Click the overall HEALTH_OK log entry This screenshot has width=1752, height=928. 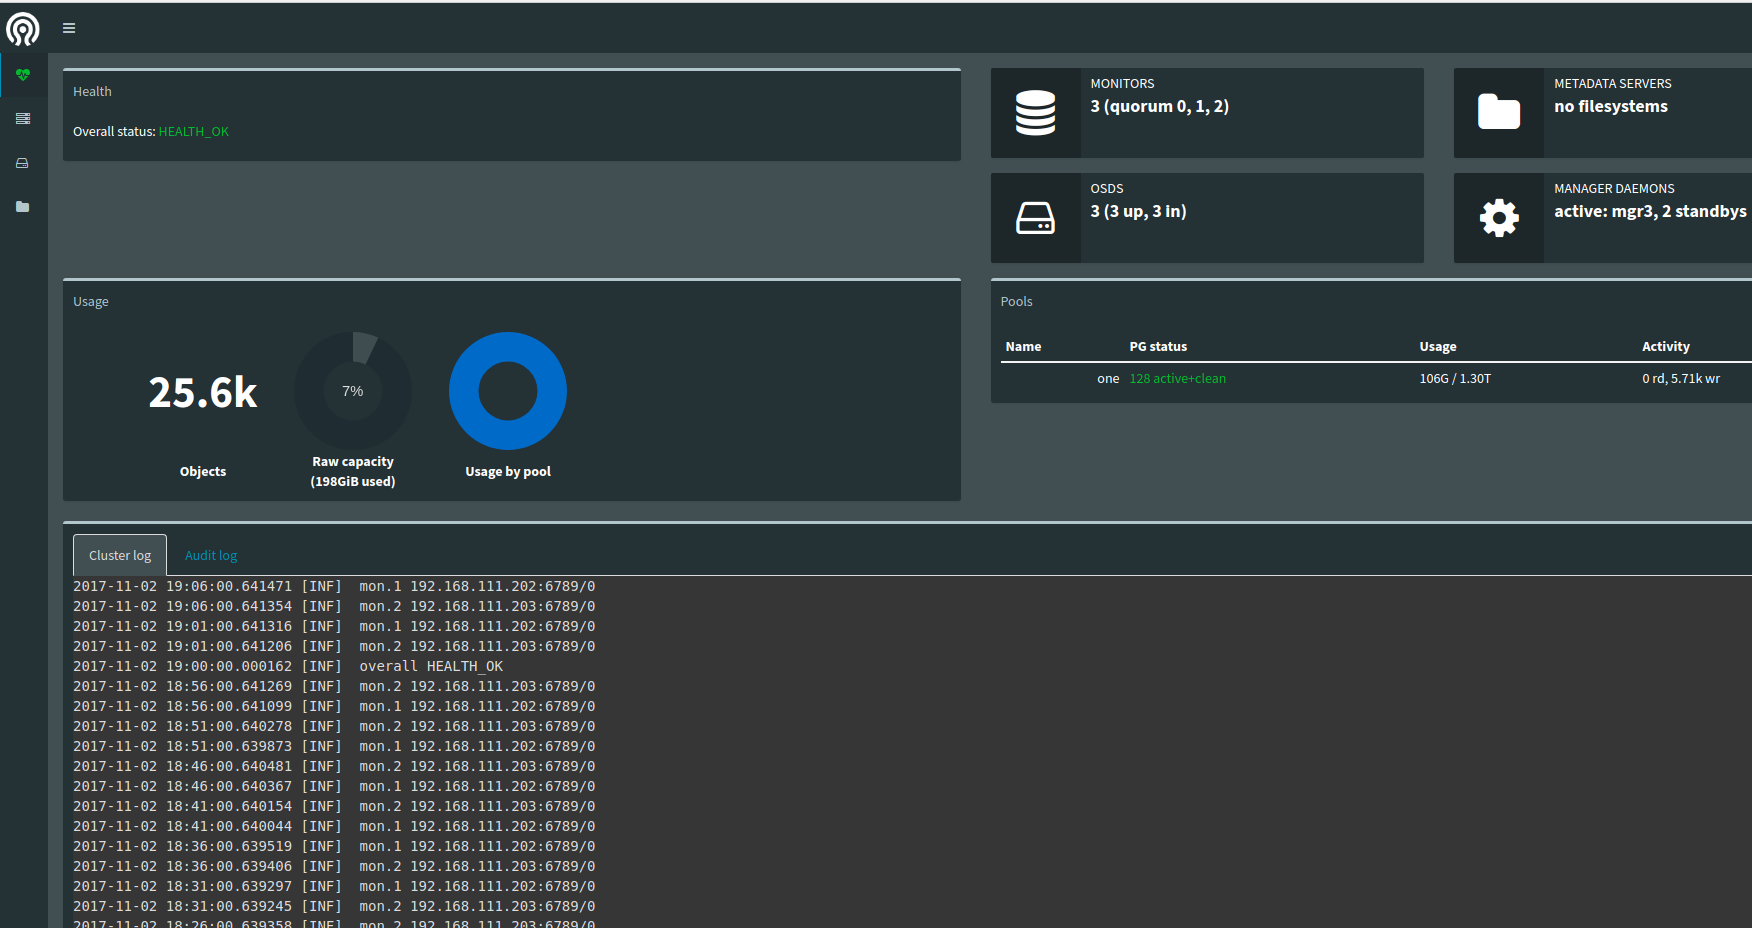click(x=431, y=667)
